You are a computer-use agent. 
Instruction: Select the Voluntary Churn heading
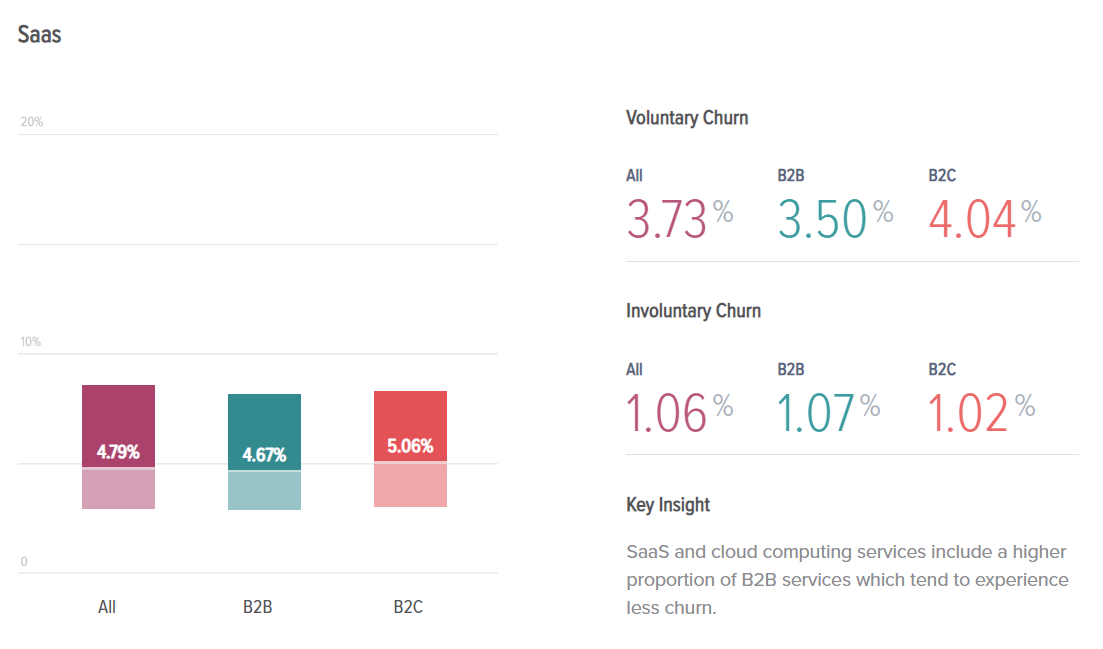687,118
